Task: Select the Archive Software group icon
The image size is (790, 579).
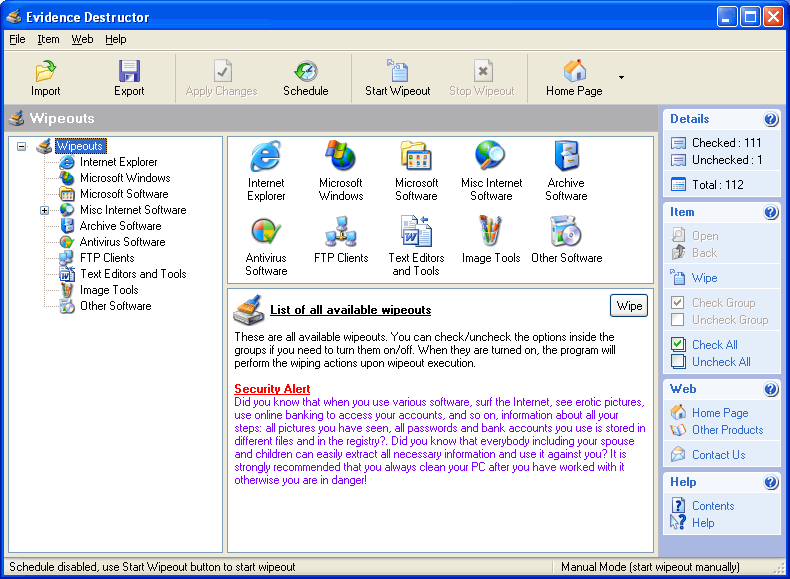Action: (x=566, y=156)
